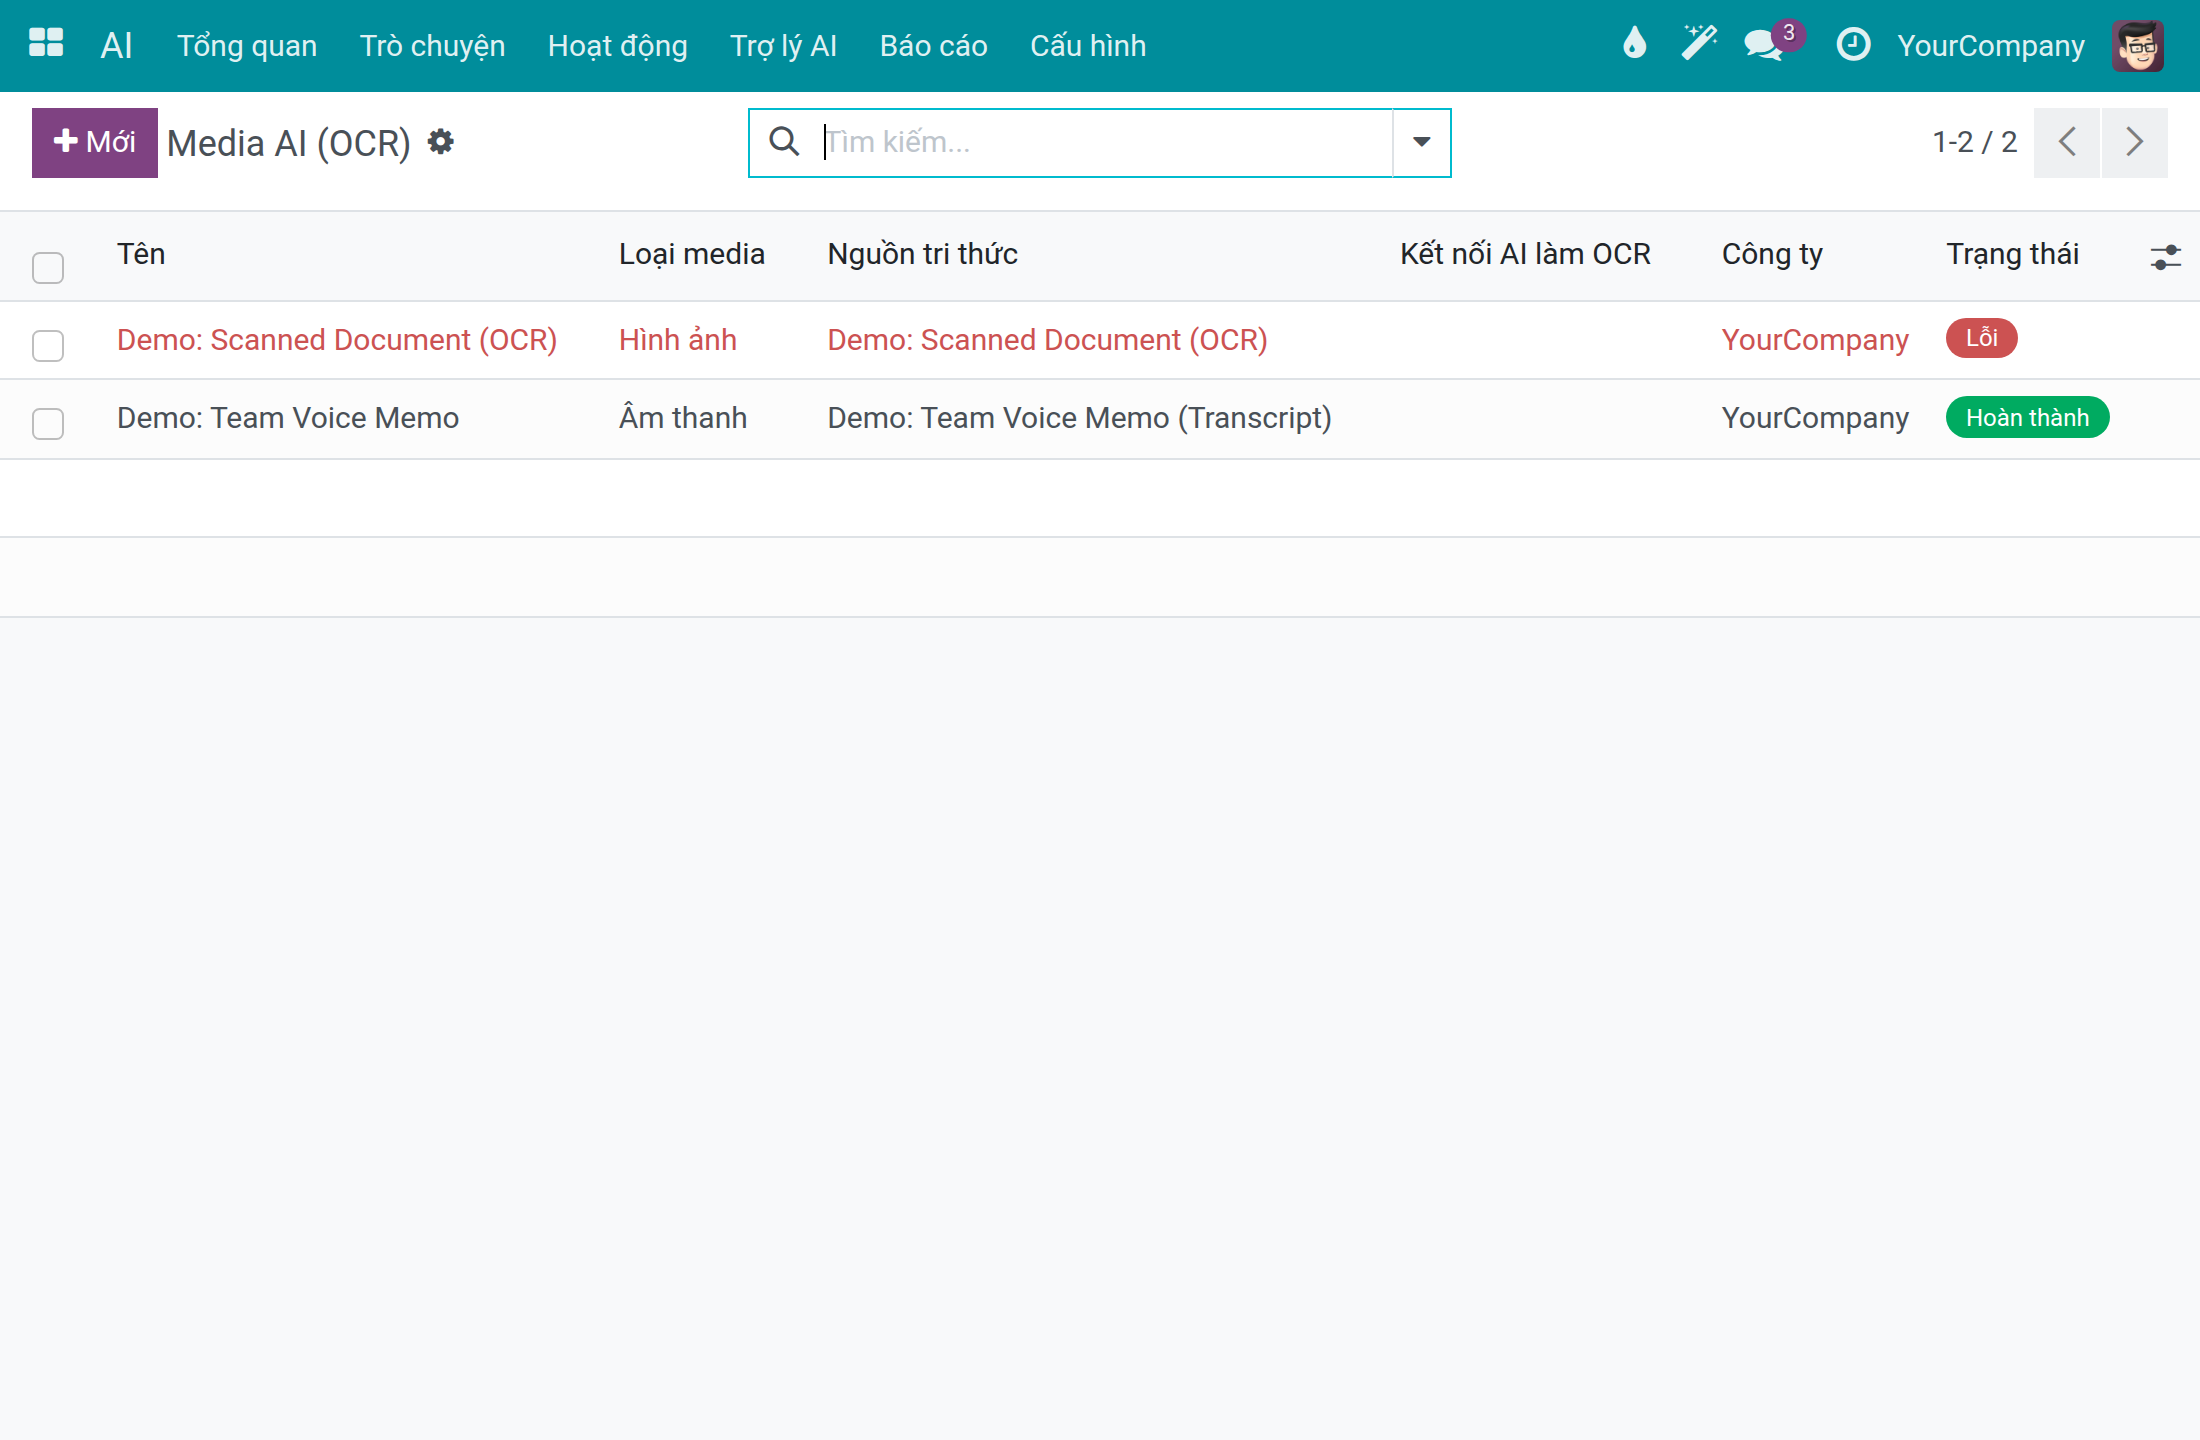Open the Trò chuyện menu

(432, 46)
